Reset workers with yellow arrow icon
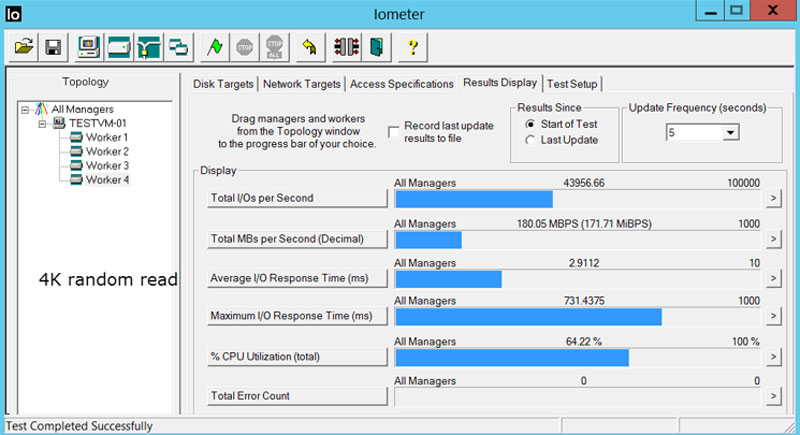Viewport: 800px width, 435px height. click(310, 47)
